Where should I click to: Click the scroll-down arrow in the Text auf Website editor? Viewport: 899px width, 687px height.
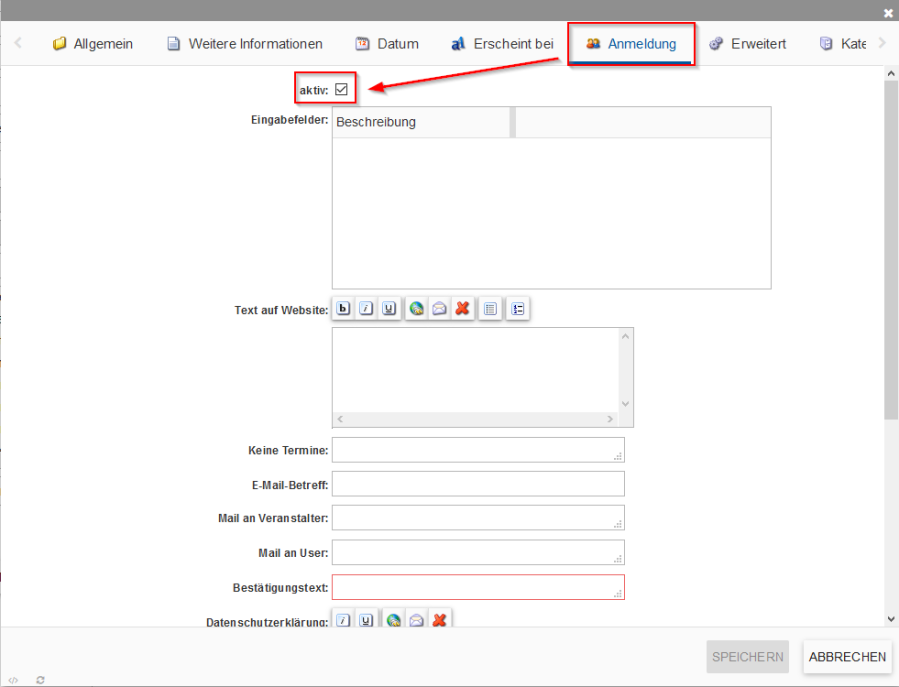point(626,404)
